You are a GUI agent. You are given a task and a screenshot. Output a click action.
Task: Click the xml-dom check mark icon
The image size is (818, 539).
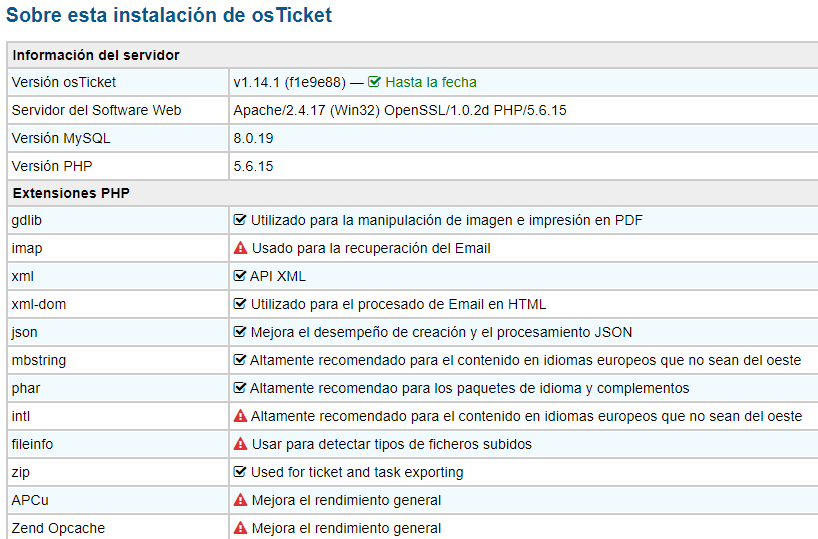[239, 304]
